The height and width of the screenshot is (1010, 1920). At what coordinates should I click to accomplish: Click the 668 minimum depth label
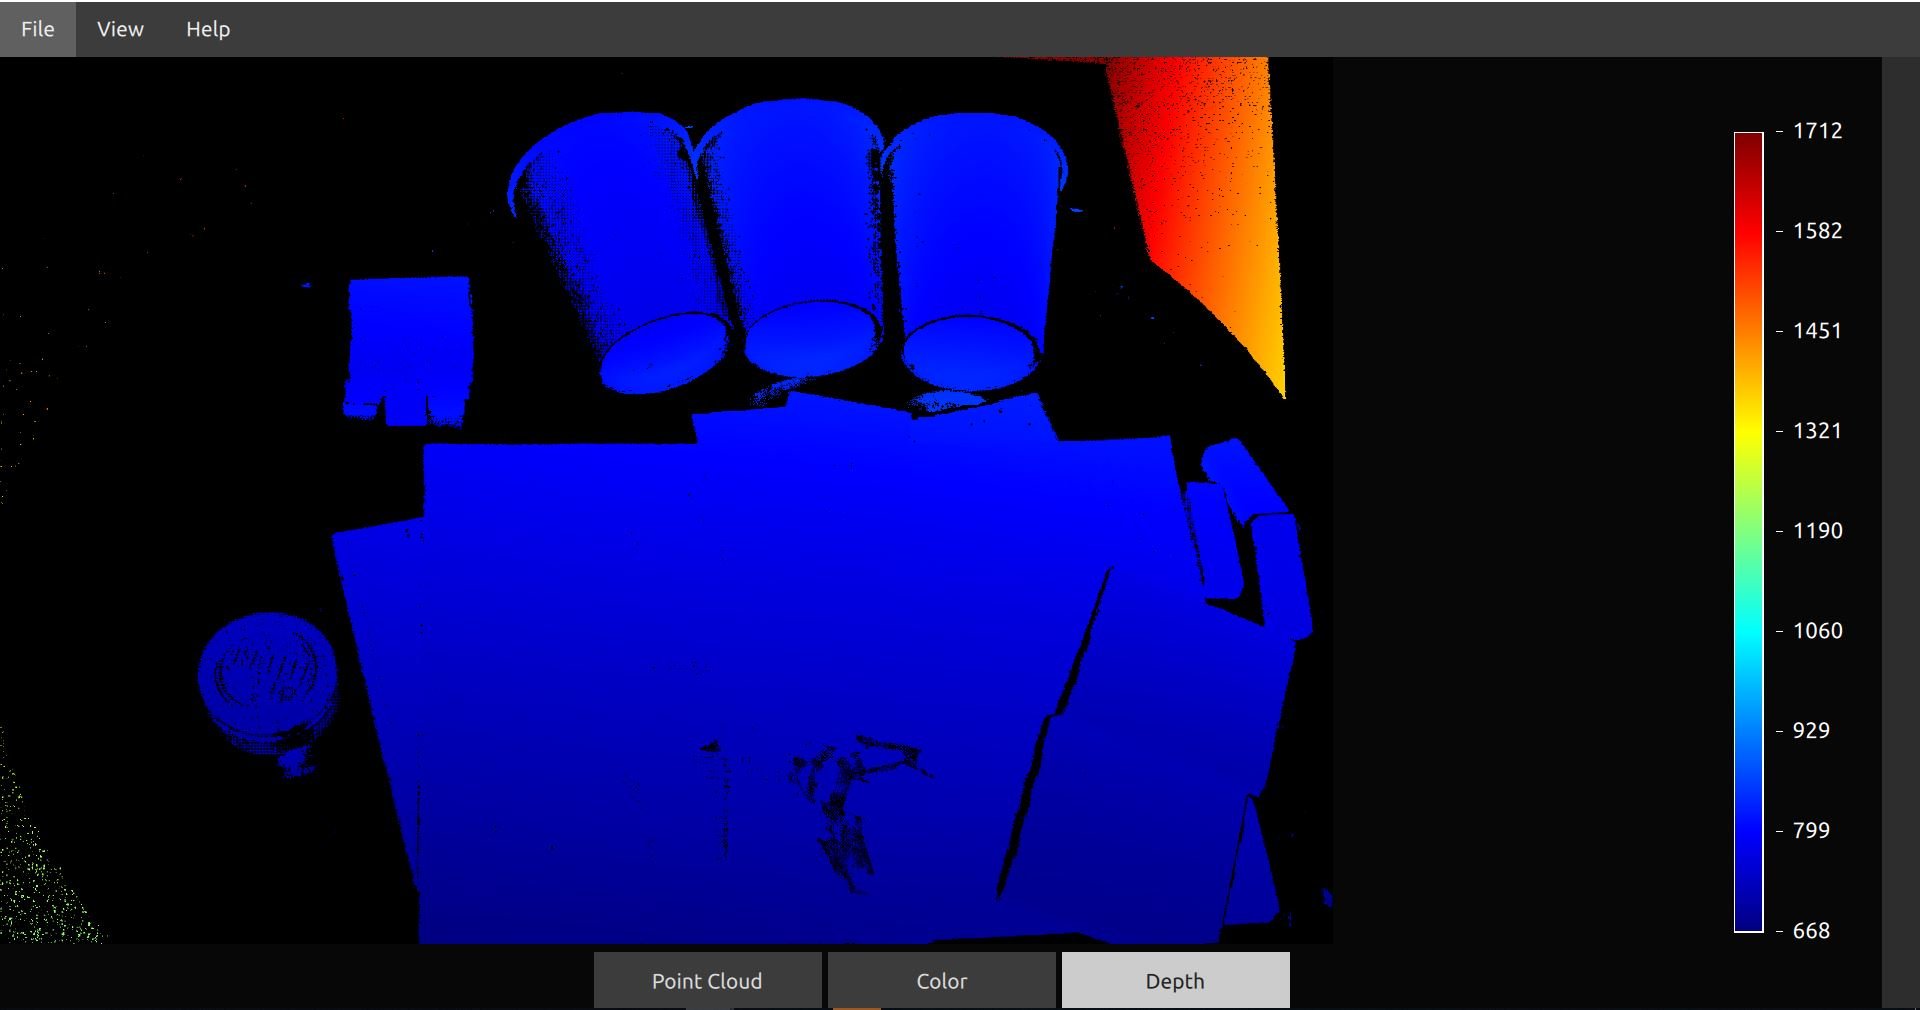[x=1811, y=931]
